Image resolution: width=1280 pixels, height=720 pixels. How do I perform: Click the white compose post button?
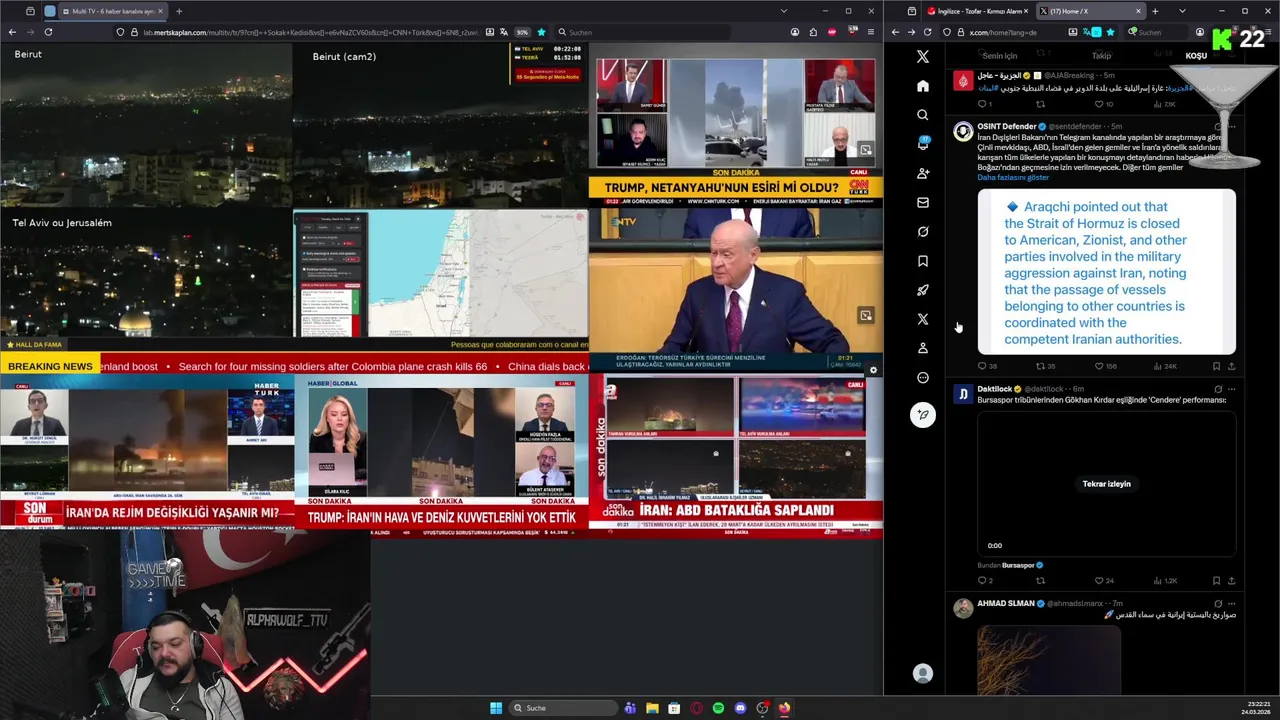click(923, 414)
